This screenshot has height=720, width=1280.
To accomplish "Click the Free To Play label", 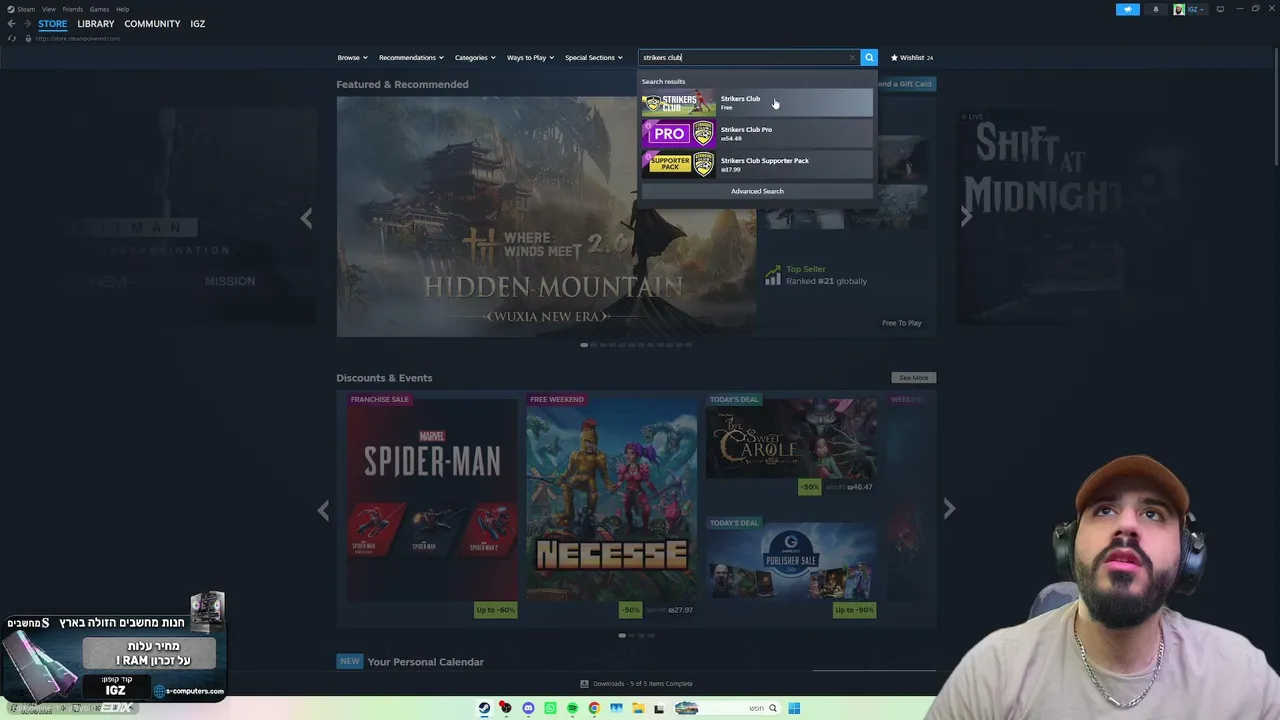I will [902, 323].
